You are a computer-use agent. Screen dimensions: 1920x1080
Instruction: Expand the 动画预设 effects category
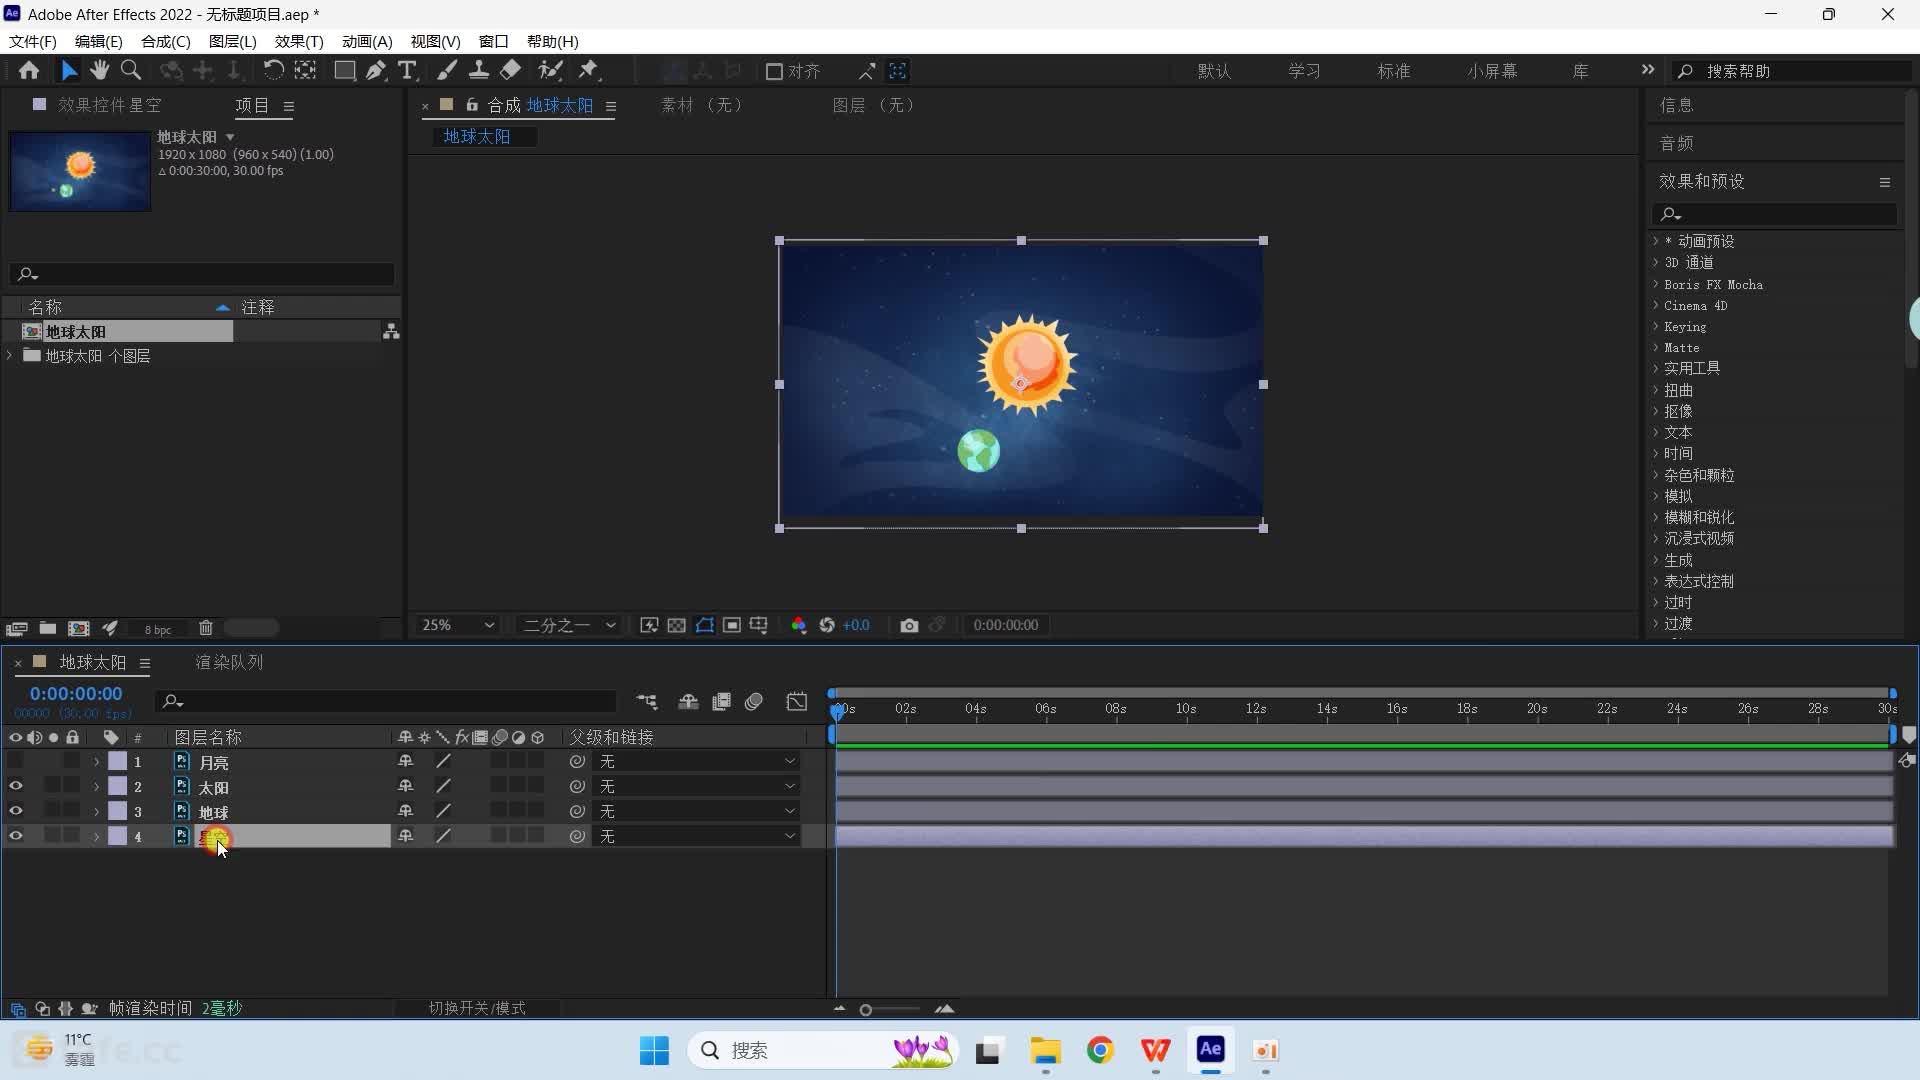pyautogui.click(x=1656, y=241)
